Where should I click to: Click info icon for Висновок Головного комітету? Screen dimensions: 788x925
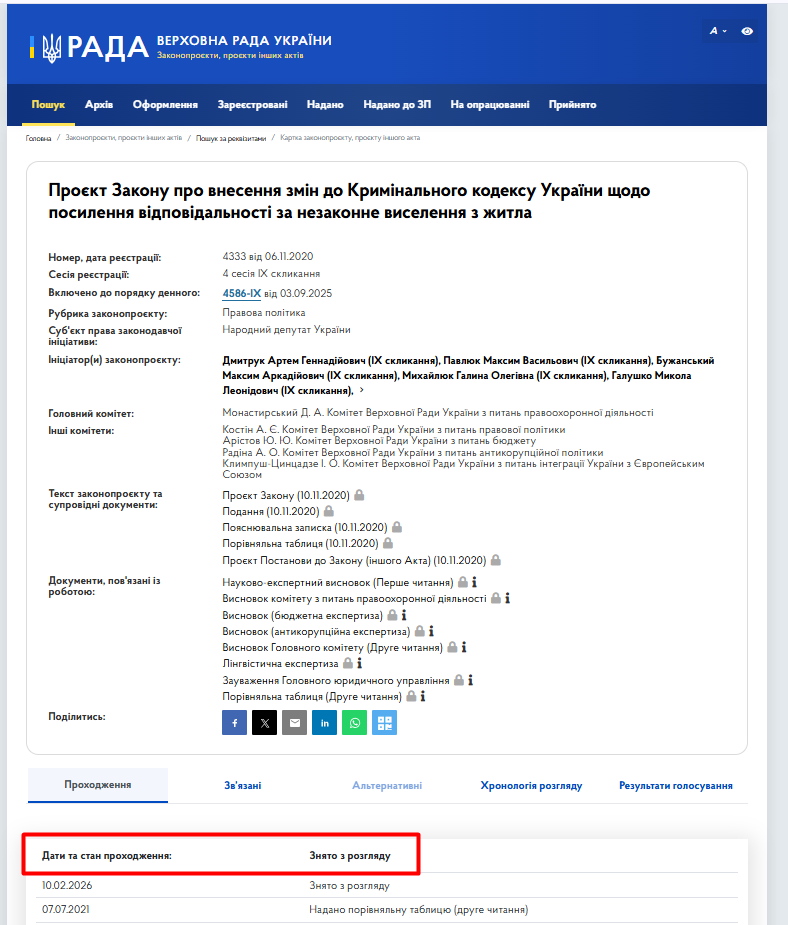[464, 647]
